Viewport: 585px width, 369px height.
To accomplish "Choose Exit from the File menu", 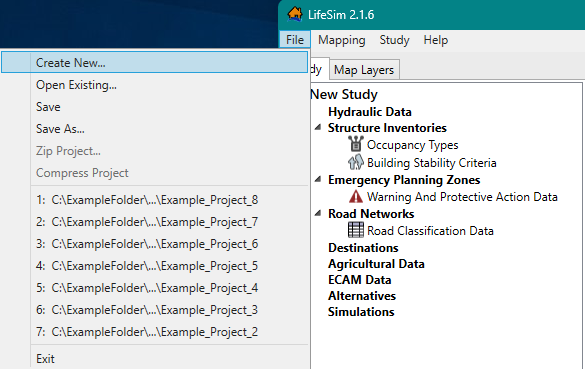I will pyautogui.click(x=154, y=359).
